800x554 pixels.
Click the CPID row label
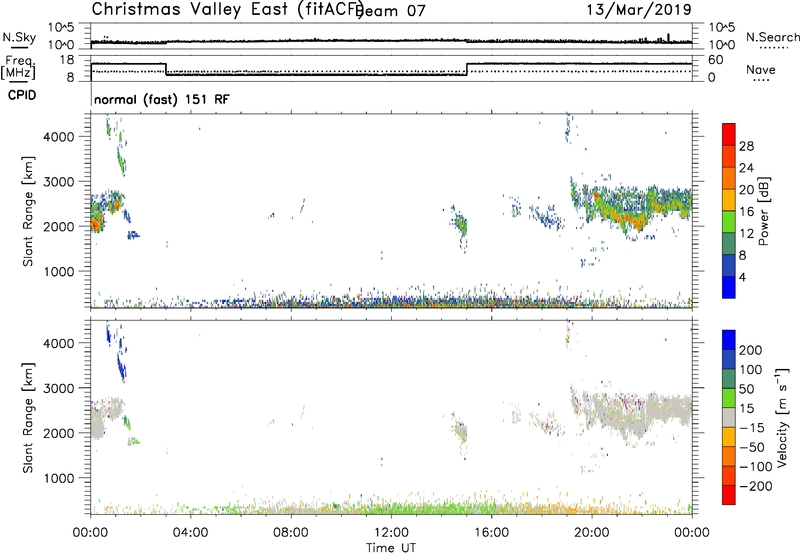point(22,95)
